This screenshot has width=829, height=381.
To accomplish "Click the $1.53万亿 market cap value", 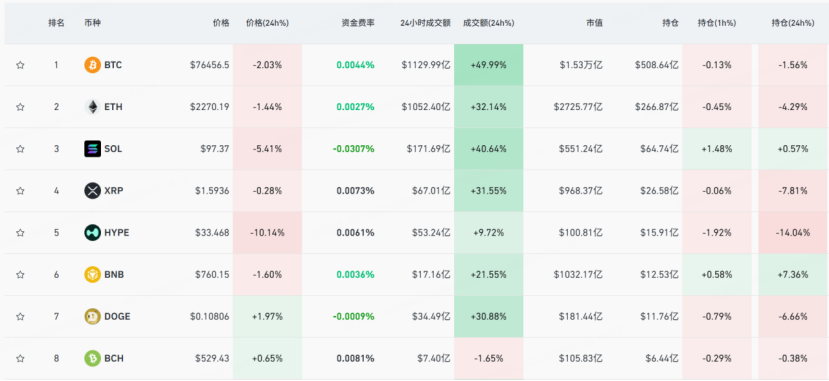I will tap(581, 65).
